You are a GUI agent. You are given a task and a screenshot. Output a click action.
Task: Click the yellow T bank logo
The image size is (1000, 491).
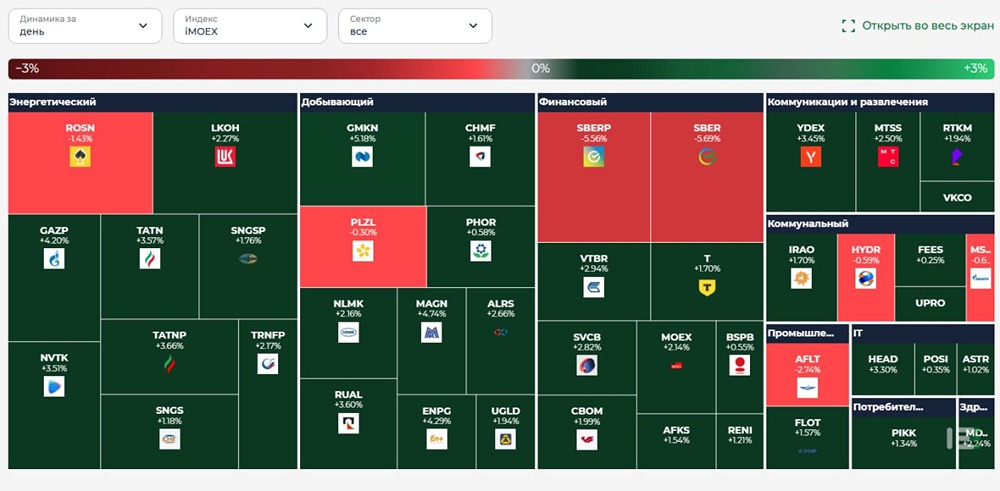pos(707,288)
